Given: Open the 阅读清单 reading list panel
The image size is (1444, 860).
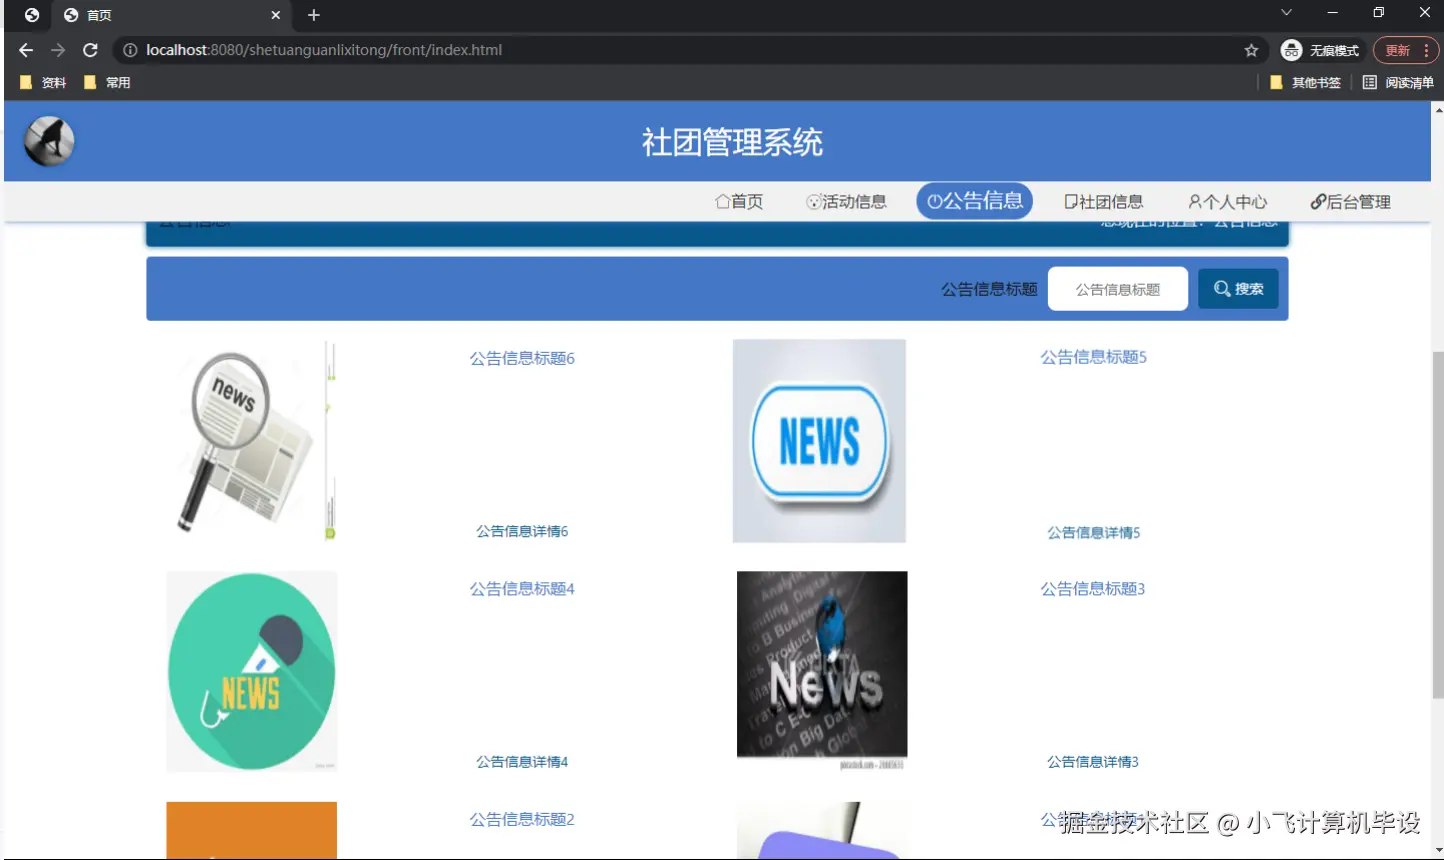Looking at the screenshot, I should click(1398, 83).
